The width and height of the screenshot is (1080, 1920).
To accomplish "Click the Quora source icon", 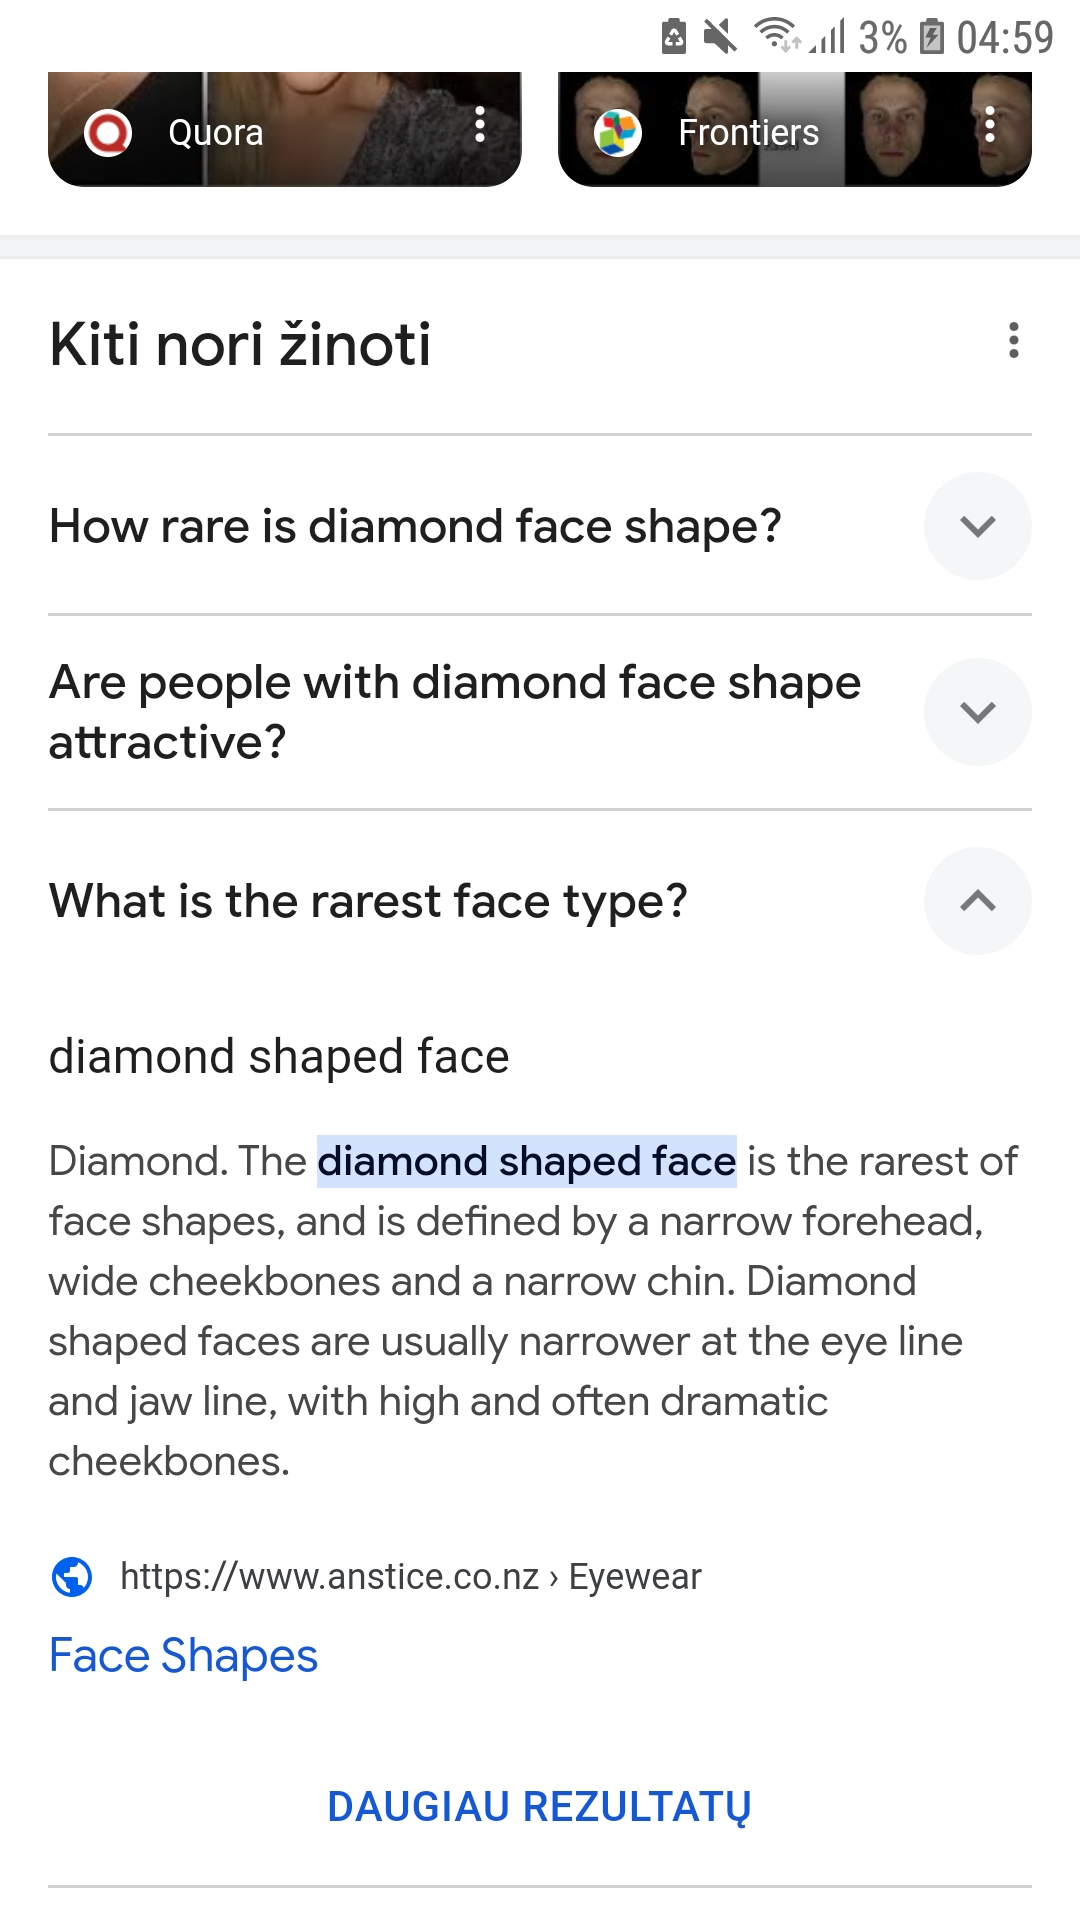I will pos(109,131).
